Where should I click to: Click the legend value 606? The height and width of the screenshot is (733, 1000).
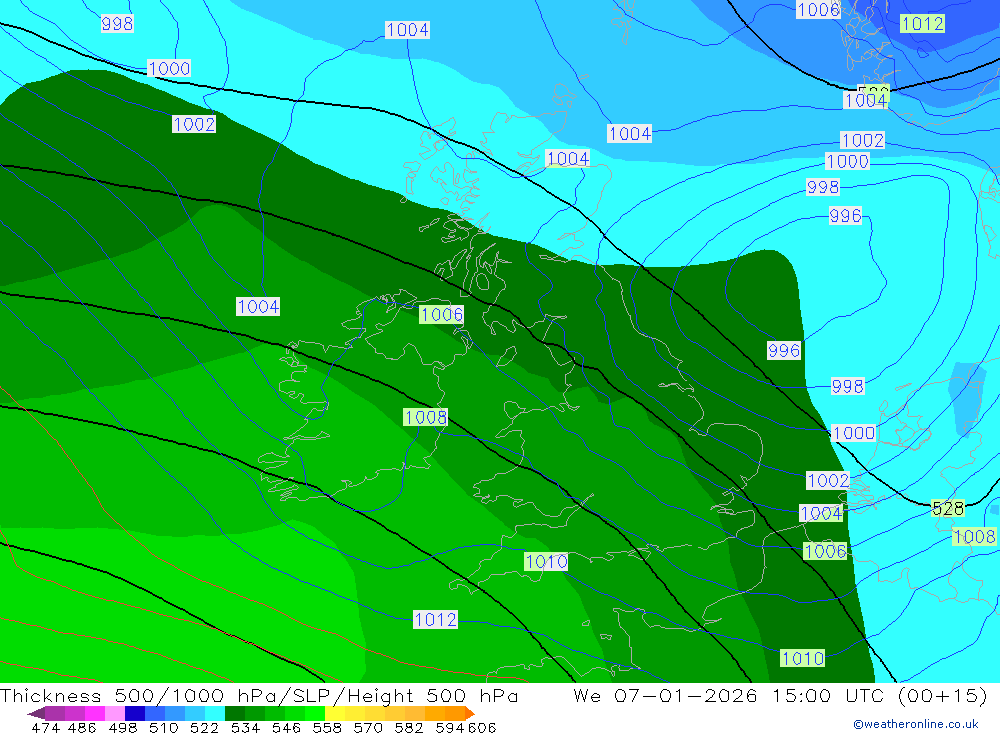(482, 727)
